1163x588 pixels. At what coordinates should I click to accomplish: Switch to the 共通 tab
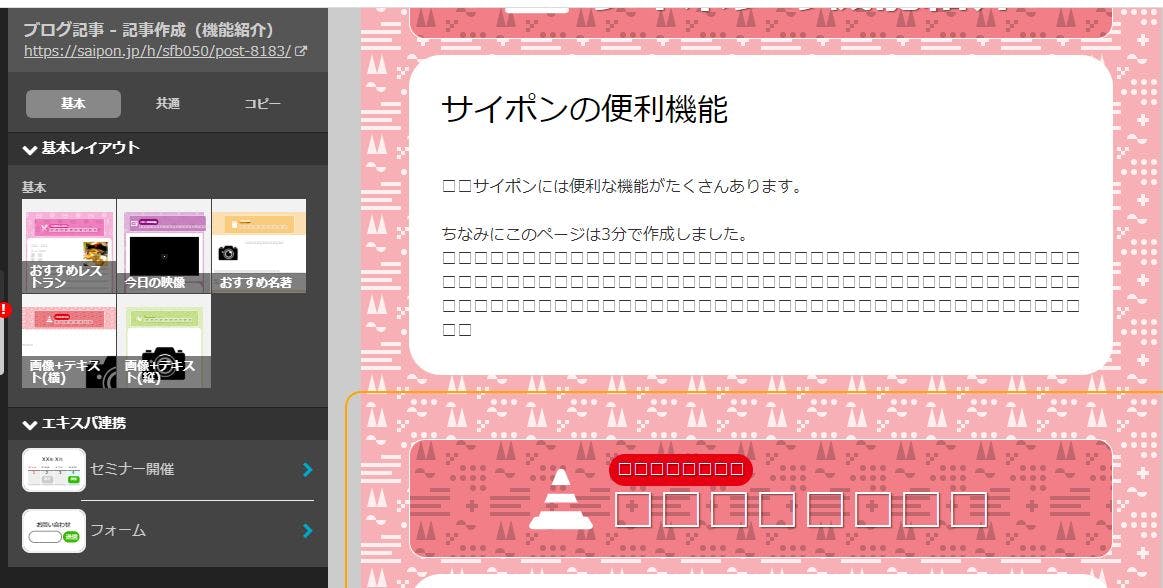[168, 104]
